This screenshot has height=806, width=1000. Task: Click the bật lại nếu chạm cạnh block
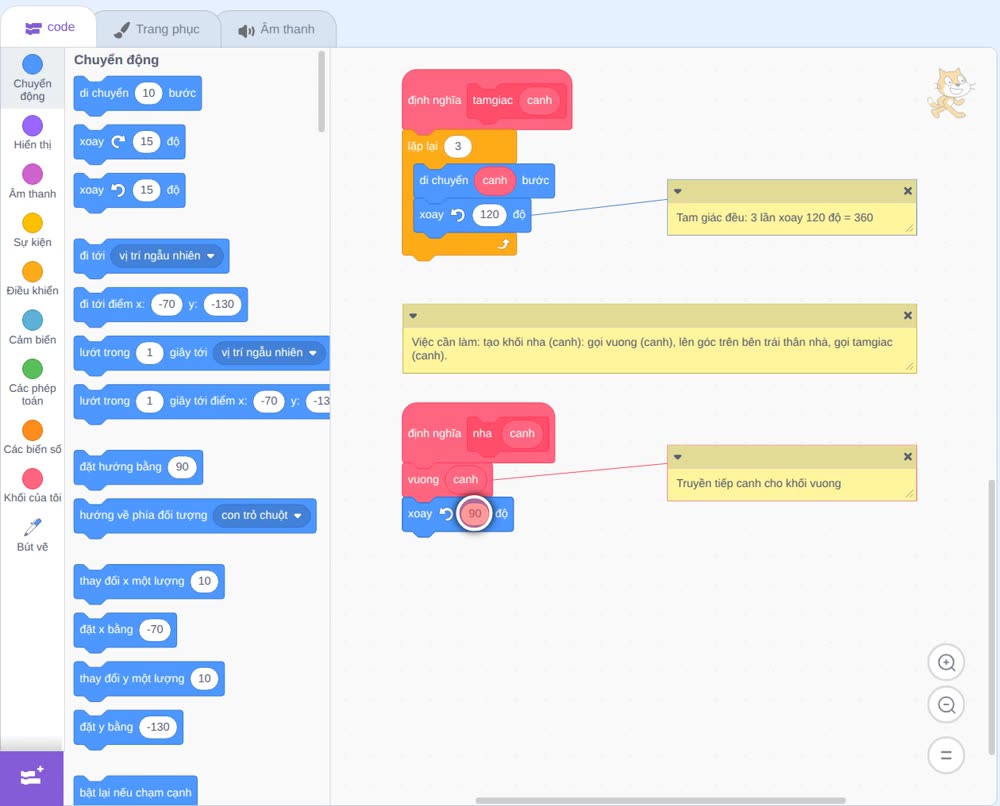coord(135,791)
